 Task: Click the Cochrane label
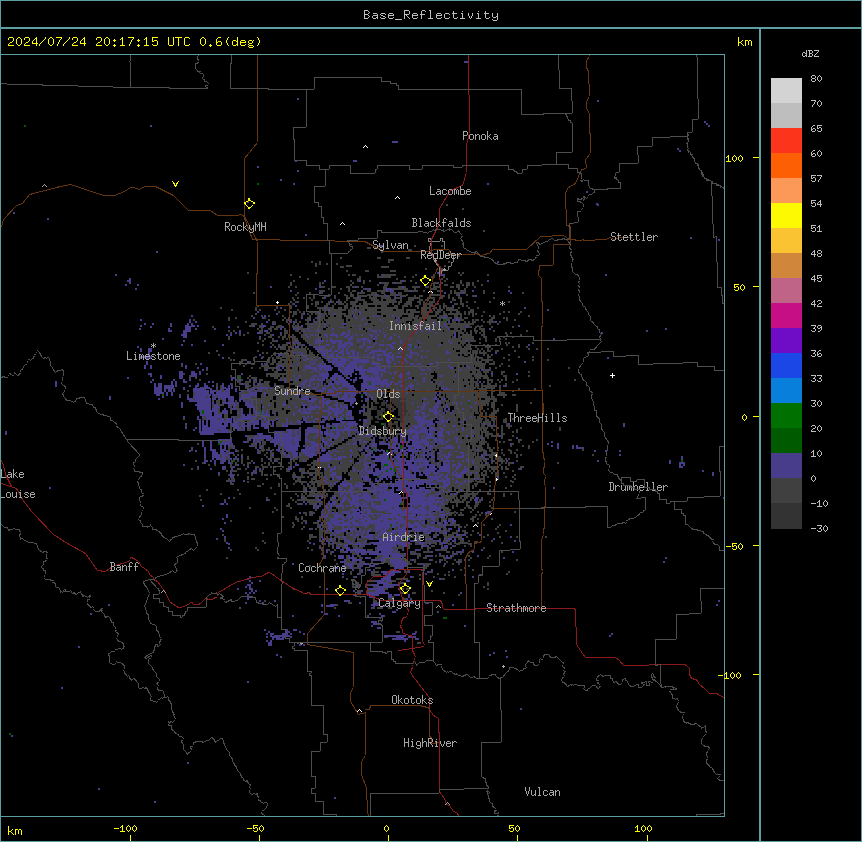point(322,568)
